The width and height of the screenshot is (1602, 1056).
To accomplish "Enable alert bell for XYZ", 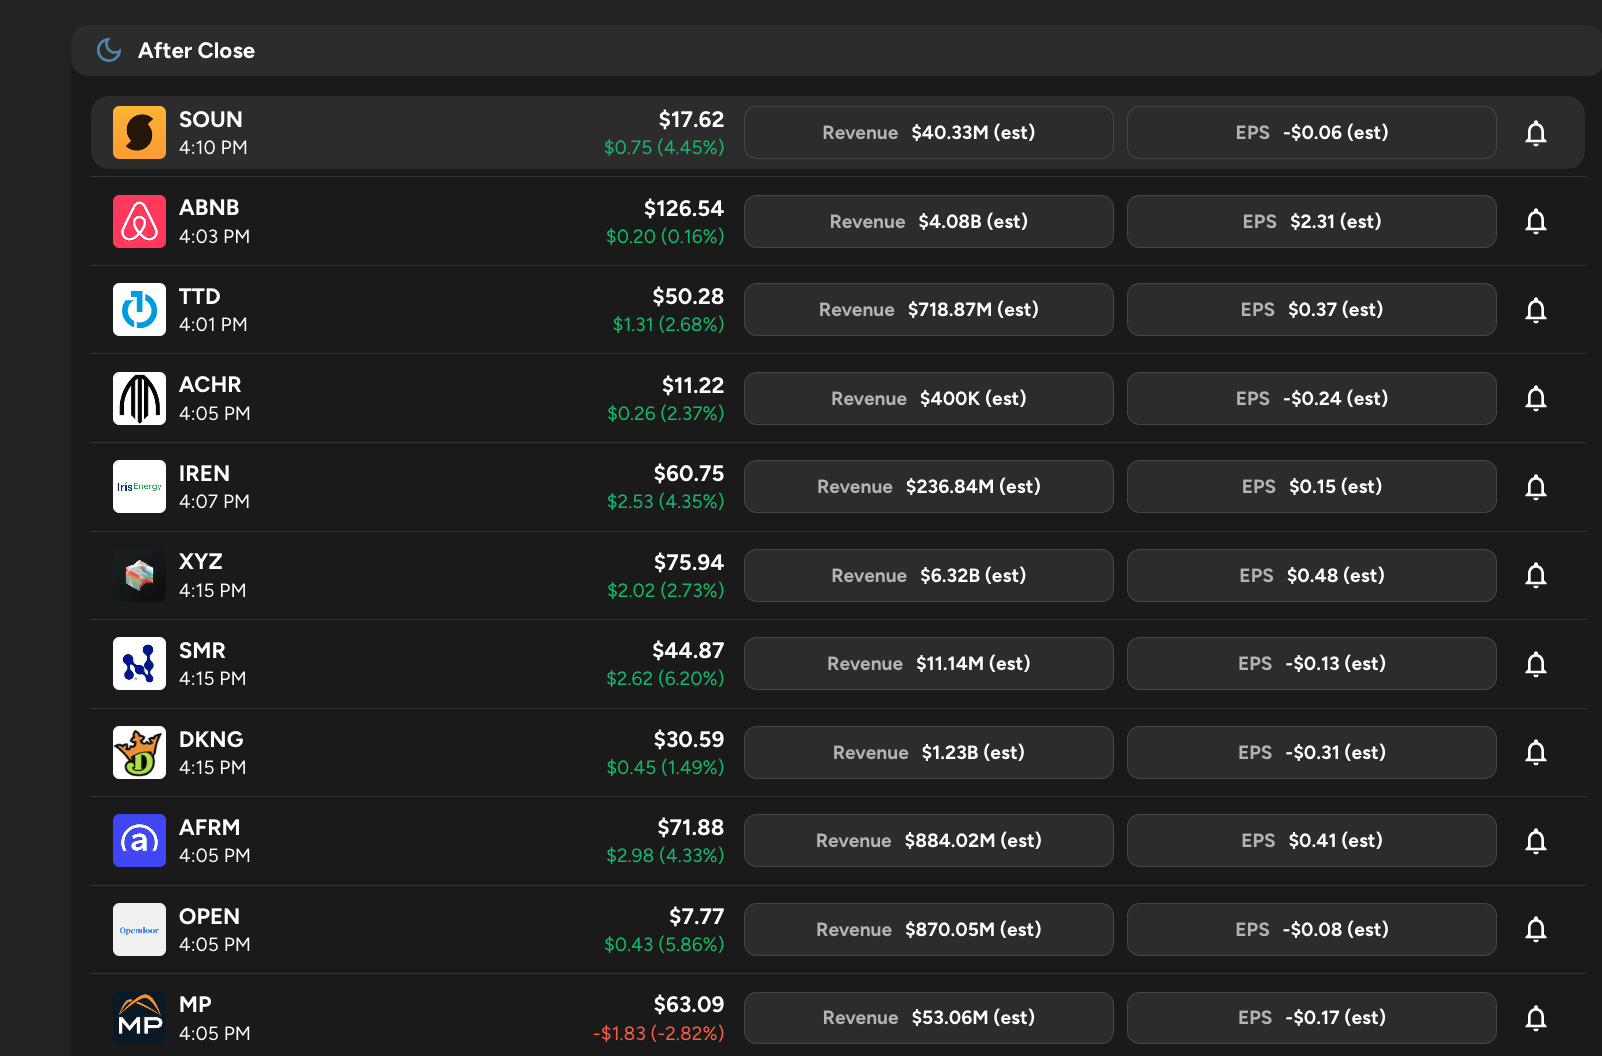I will (1536, 575).
